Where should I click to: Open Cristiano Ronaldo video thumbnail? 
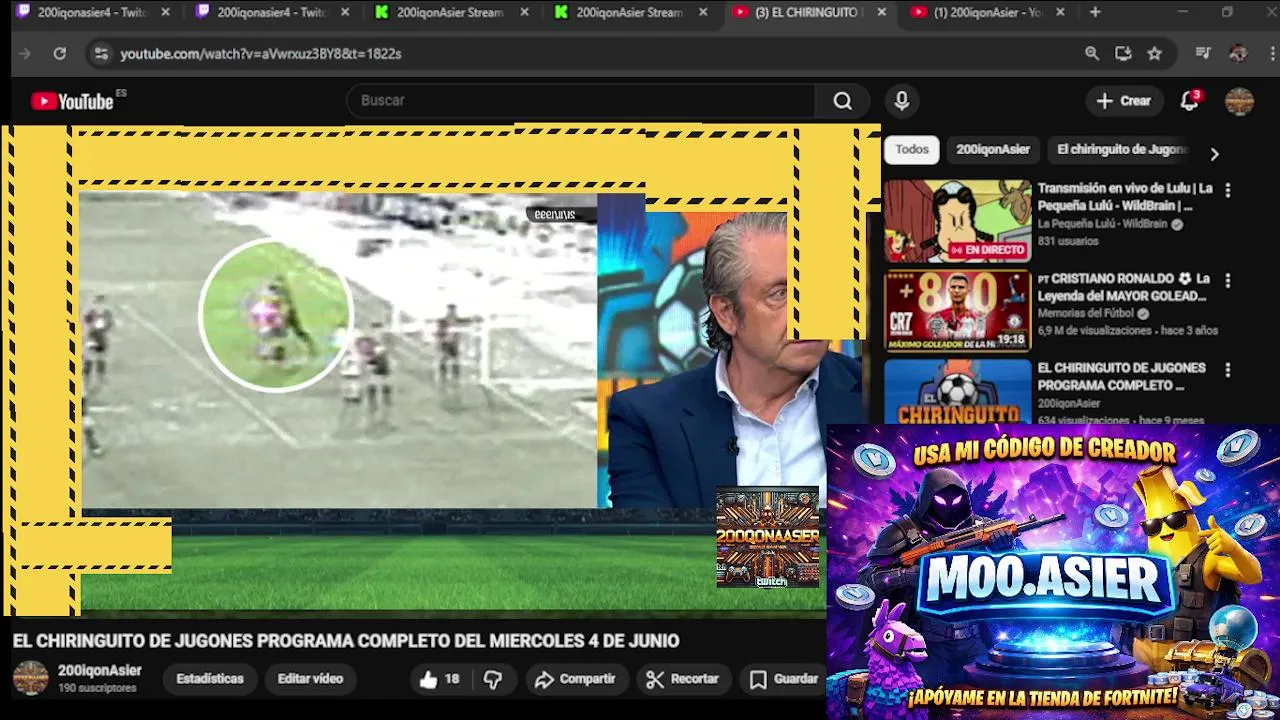(957, 311)
